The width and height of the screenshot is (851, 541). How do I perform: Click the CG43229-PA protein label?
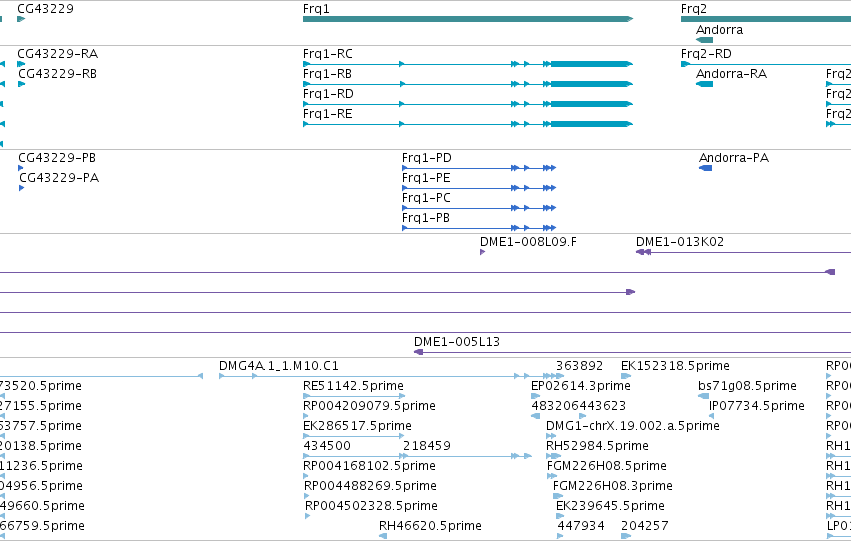coord(59,178)
